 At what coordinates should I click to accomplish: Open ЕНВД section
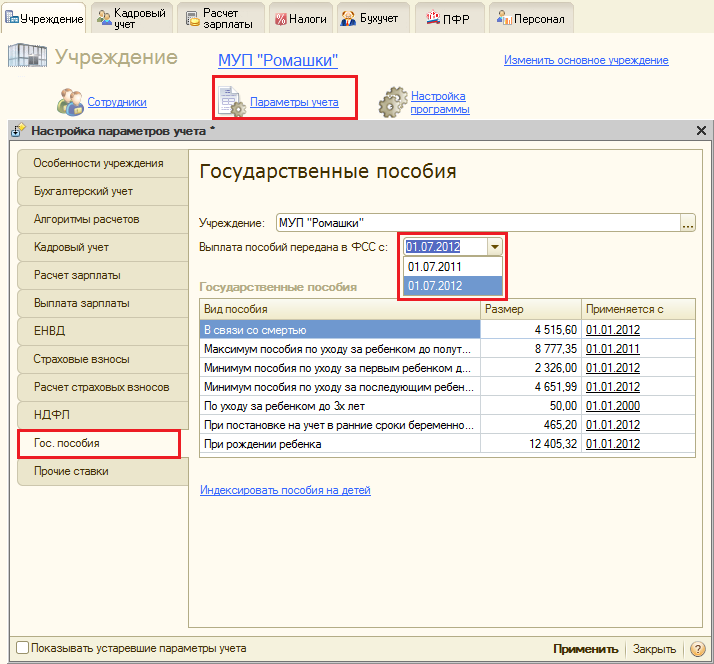(x=103, y=331)
